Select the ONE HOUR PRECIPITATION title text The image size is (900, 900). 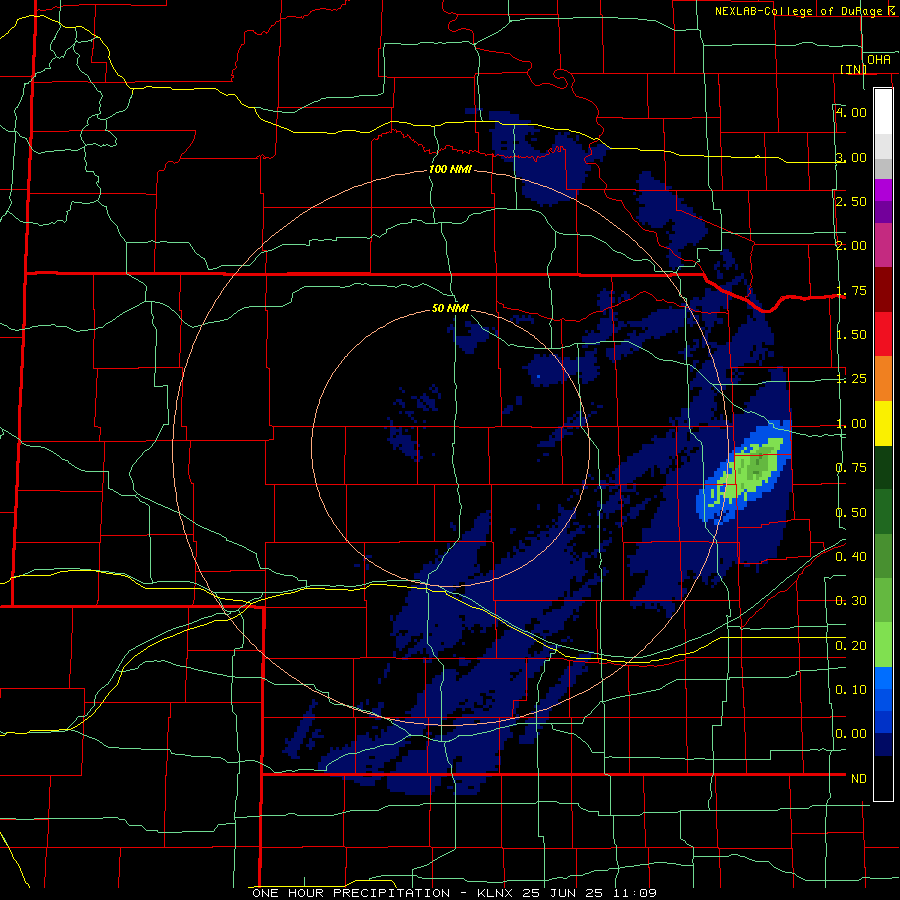(351, 893)
